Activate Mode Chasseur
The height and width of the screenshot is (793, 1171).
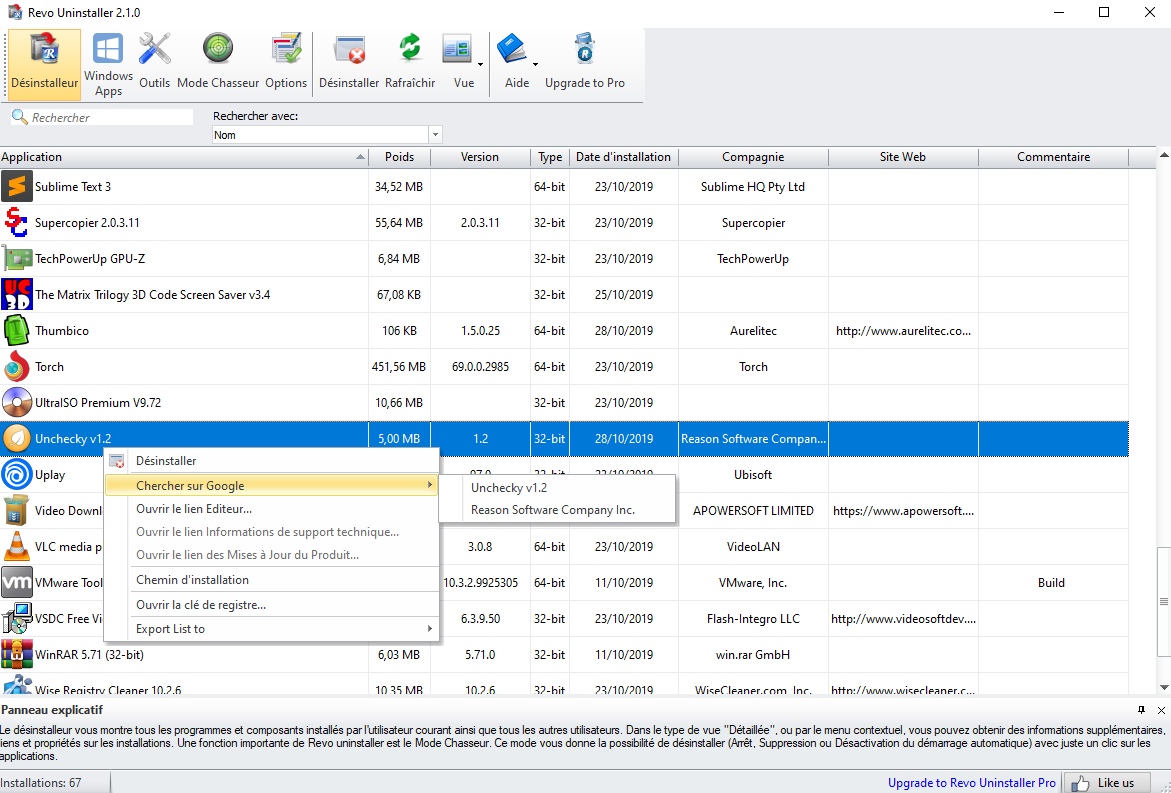tap(218, 63)
